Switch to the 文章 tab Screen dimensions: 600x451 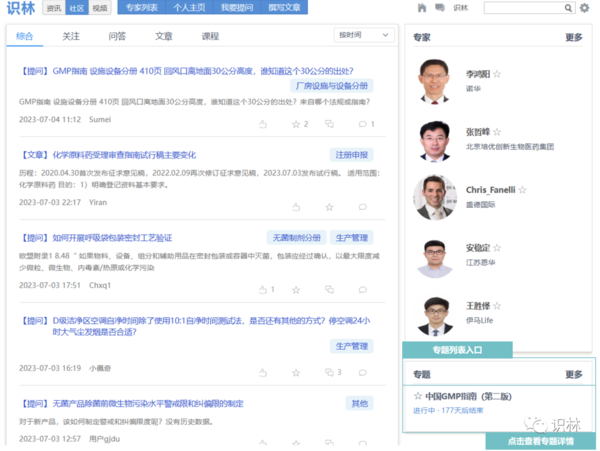[164, 36]
